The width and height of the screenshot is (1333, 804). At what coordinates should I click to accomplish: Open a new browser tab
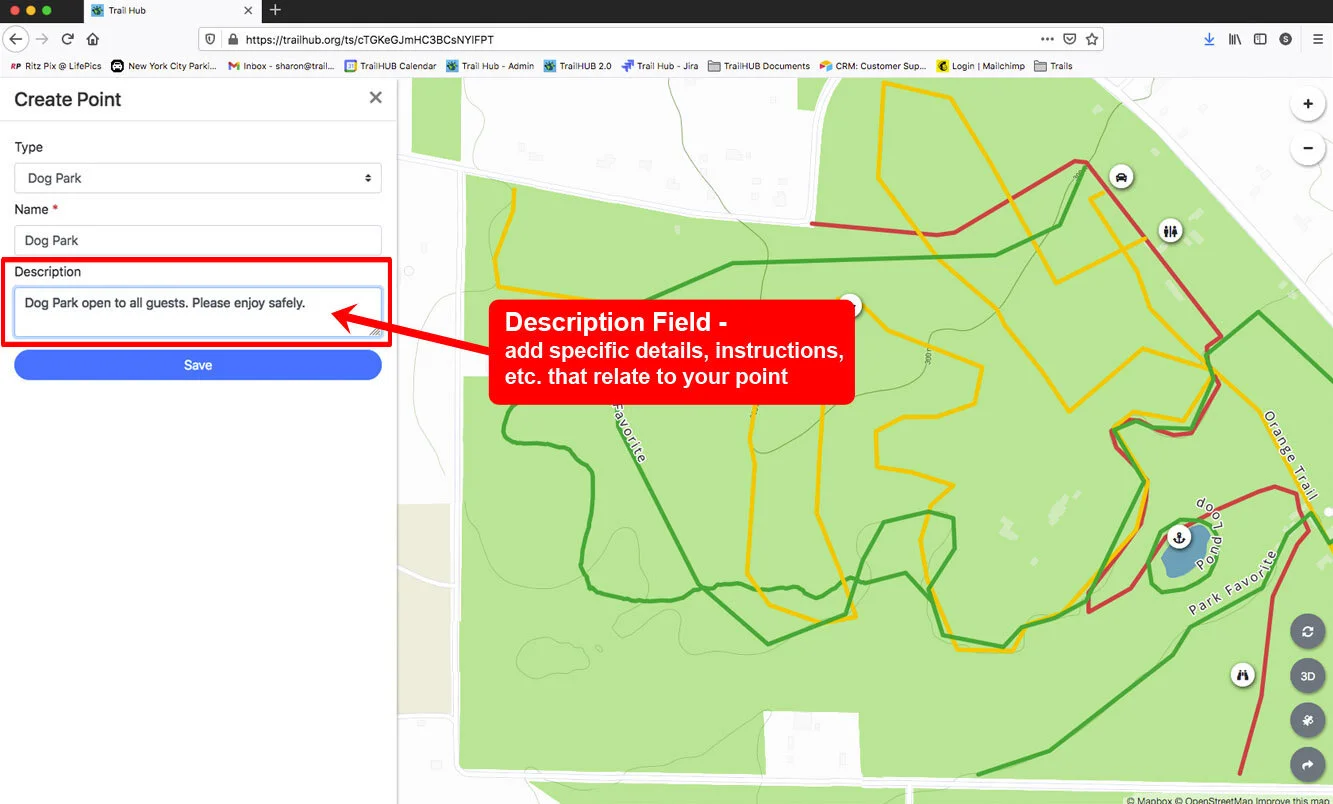[275, 10]
